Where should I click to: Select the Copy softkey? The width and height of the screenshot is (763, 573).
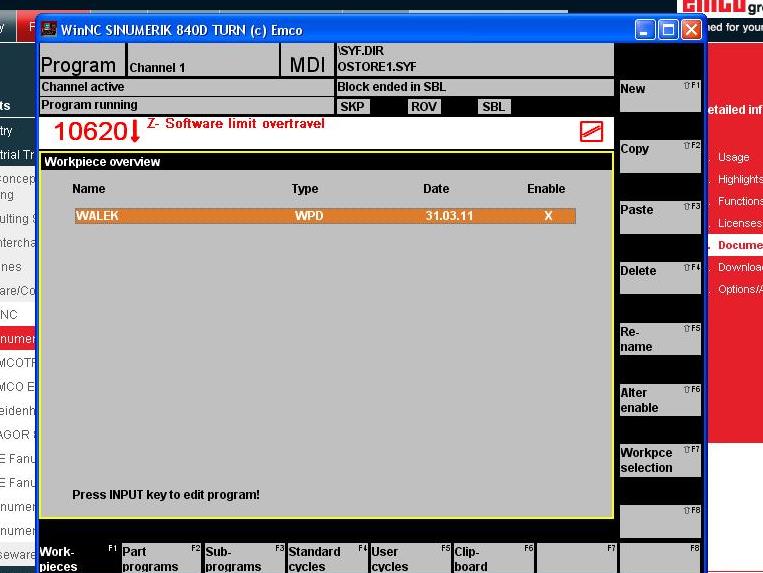point(660,157)
